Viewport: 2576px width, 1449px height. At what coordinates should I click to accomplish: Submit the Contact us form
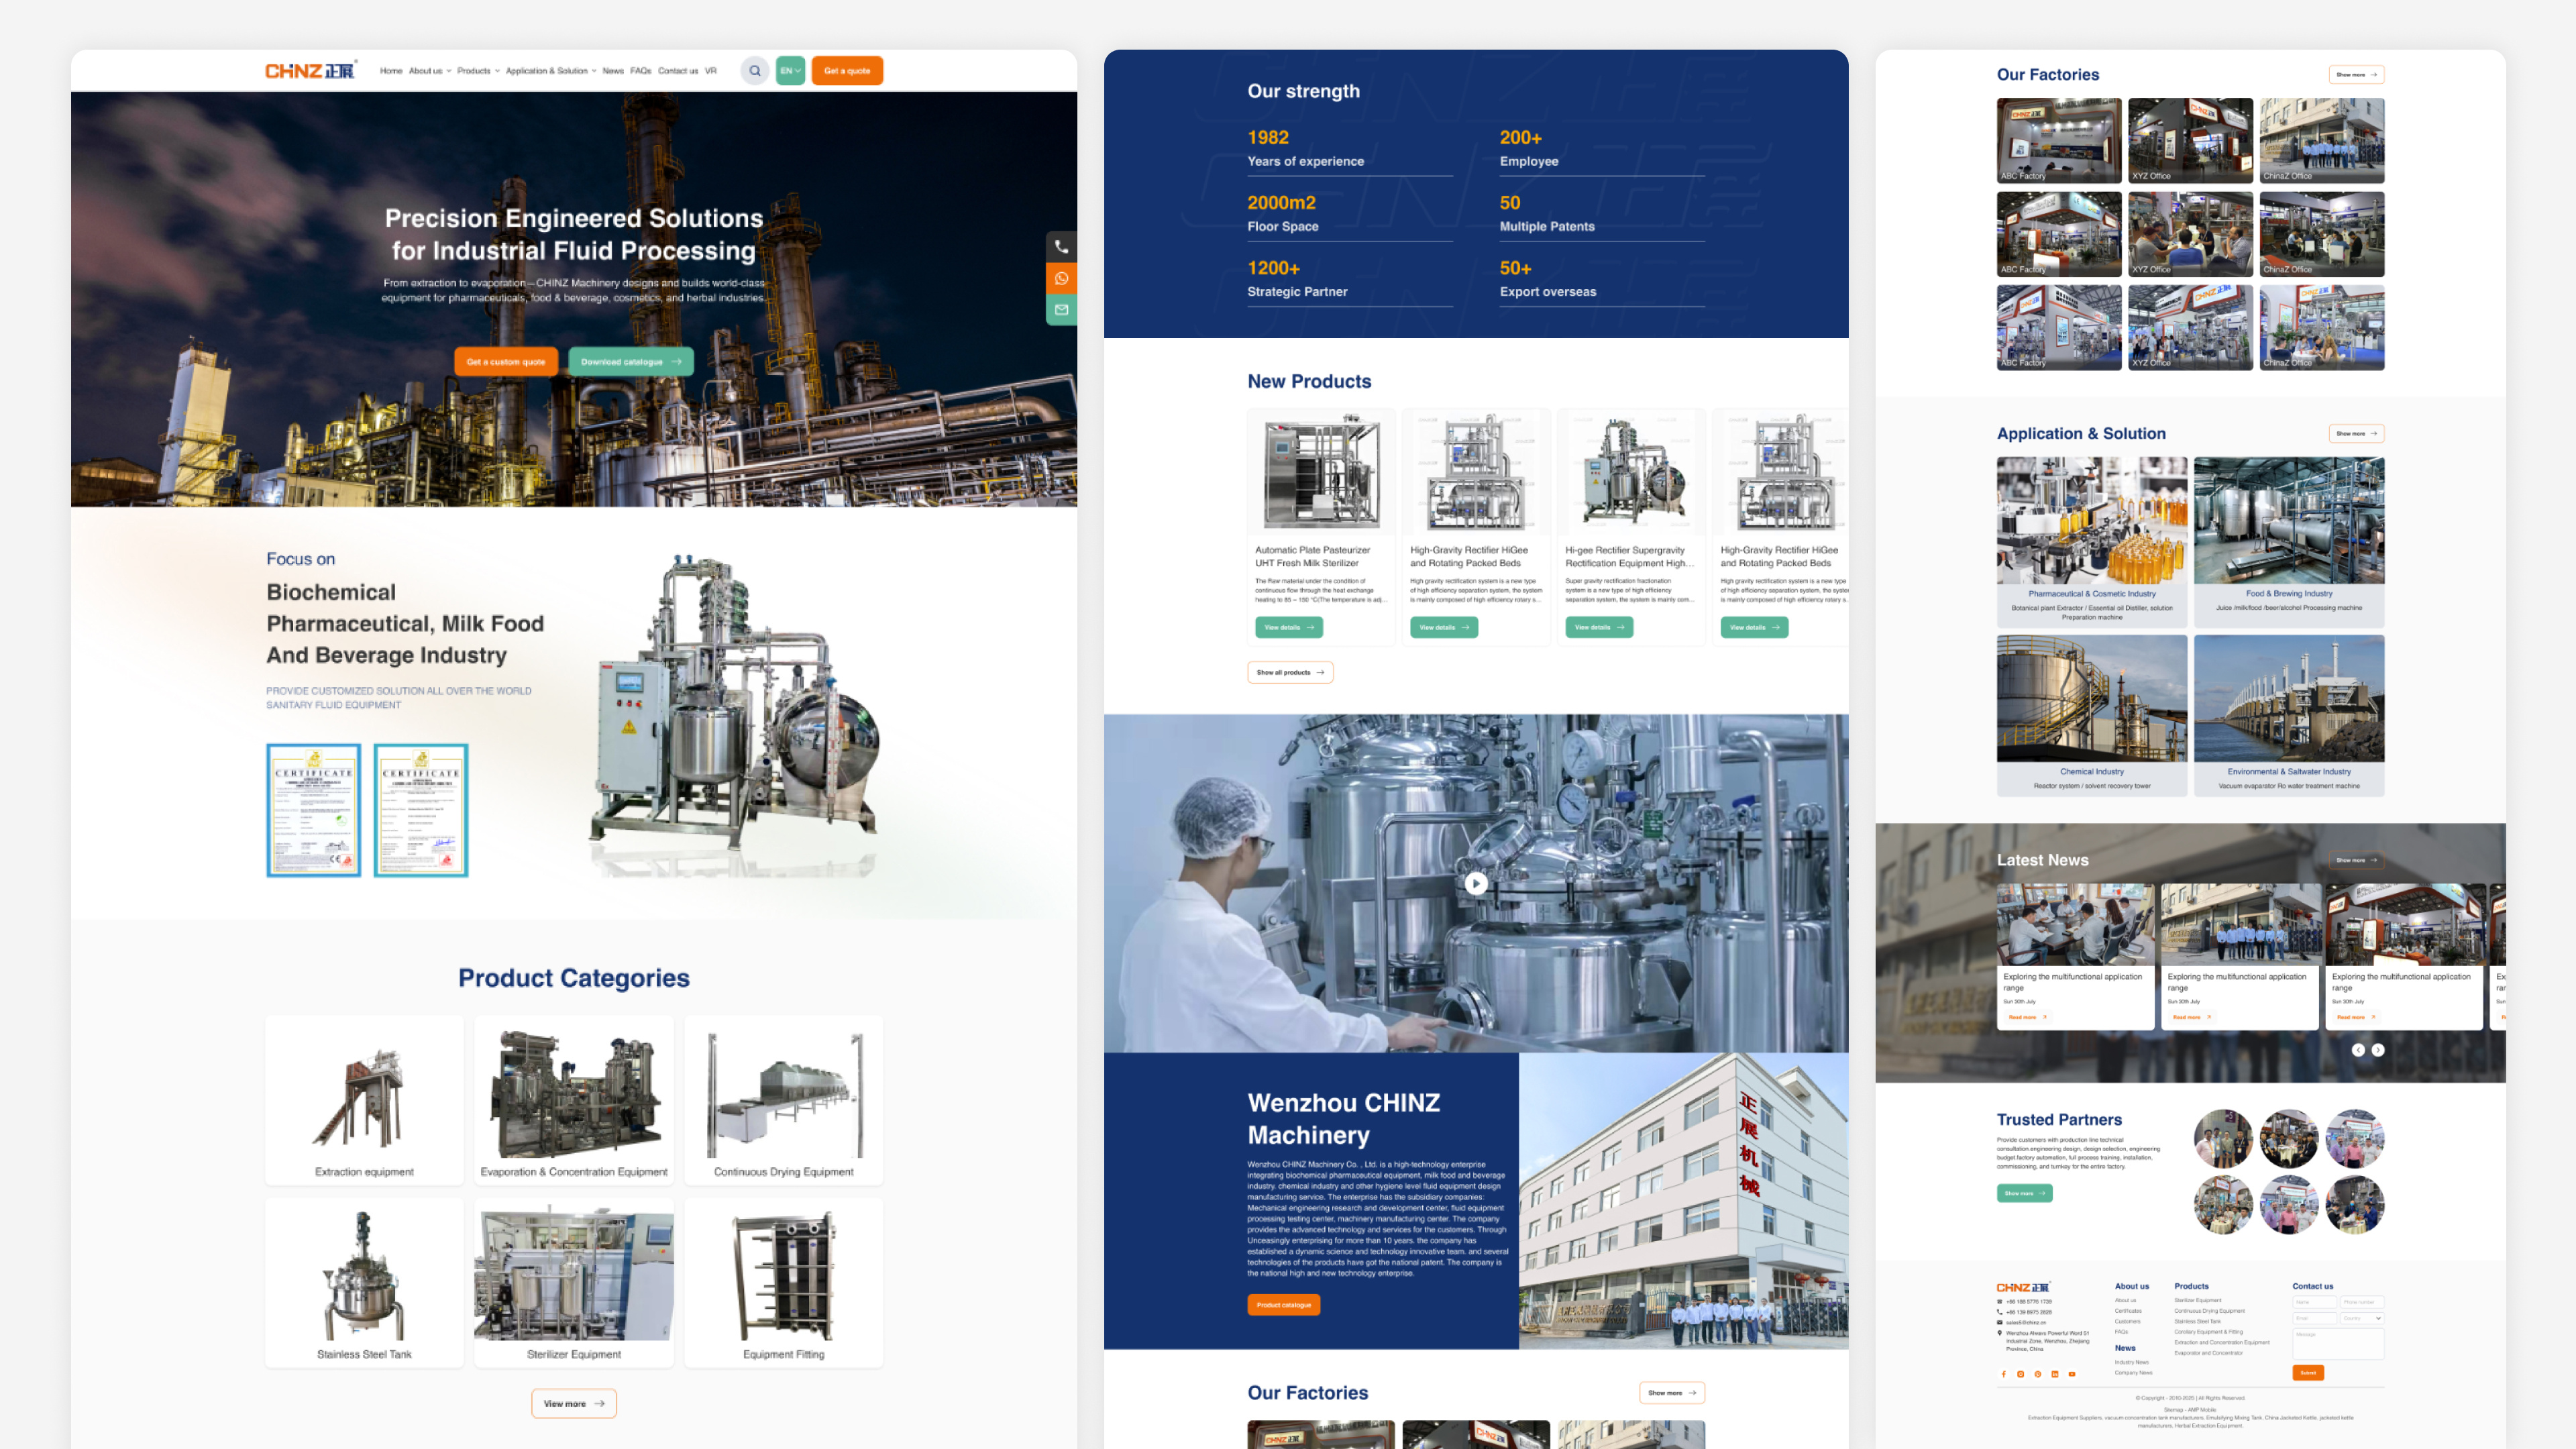tap(2308, 1373)
